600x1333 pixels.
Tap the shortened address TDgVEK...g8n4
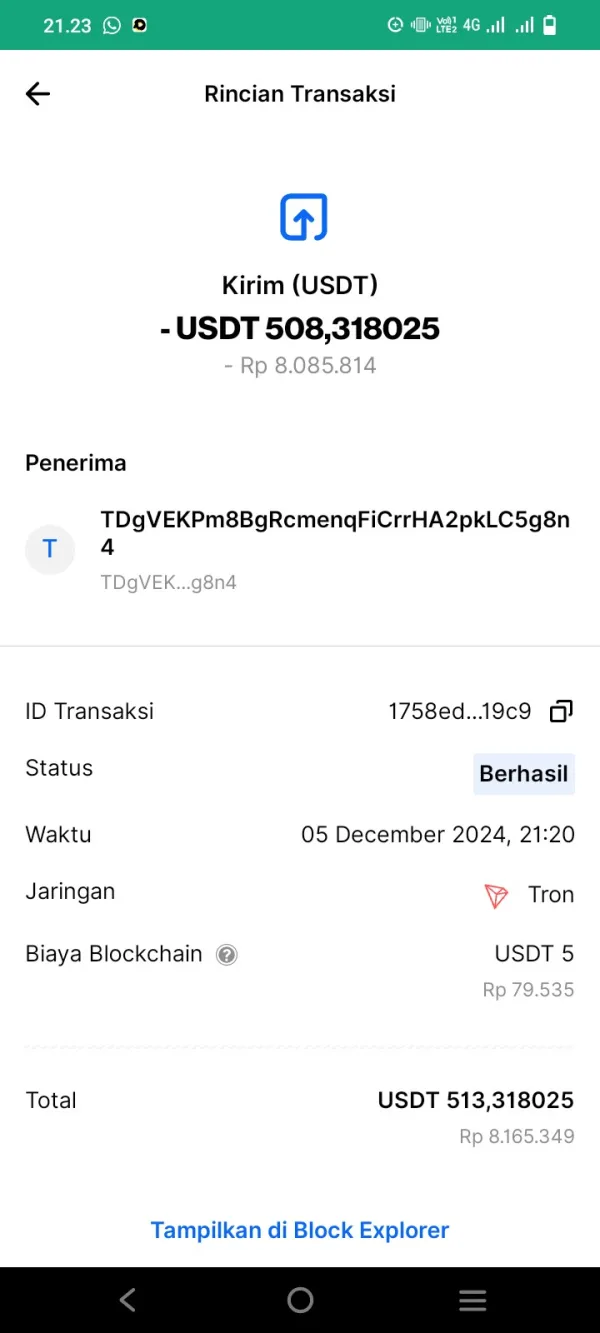(x=168, y=582)
